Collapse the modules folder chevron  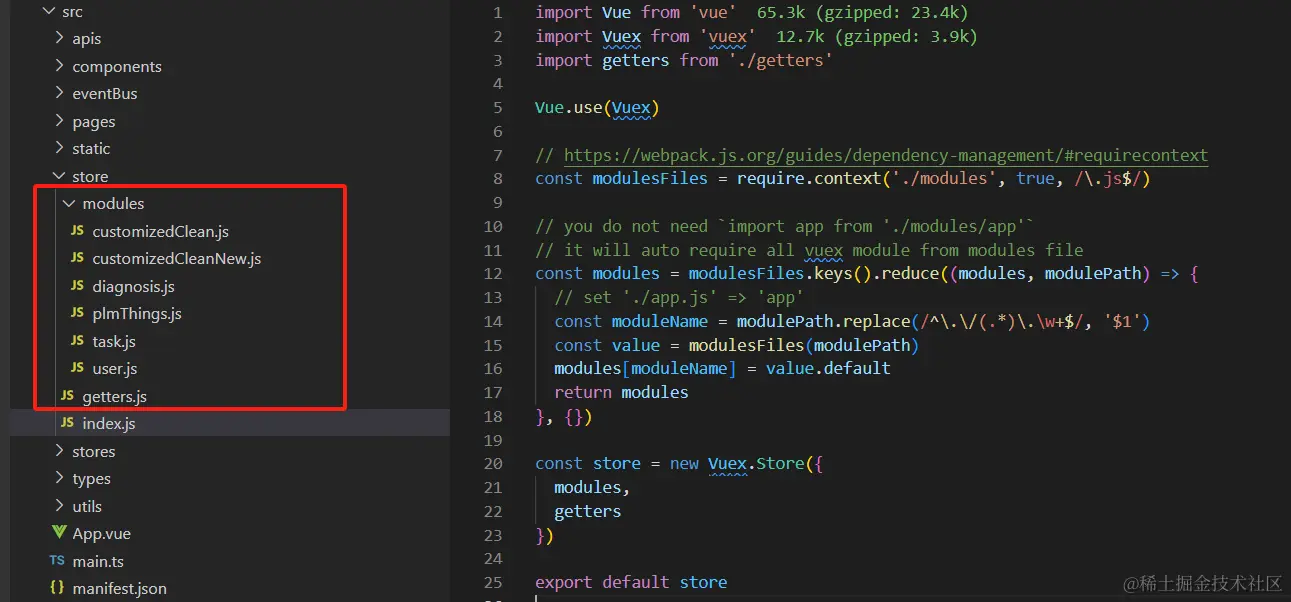pyautogui.click(x=69, y=204)
